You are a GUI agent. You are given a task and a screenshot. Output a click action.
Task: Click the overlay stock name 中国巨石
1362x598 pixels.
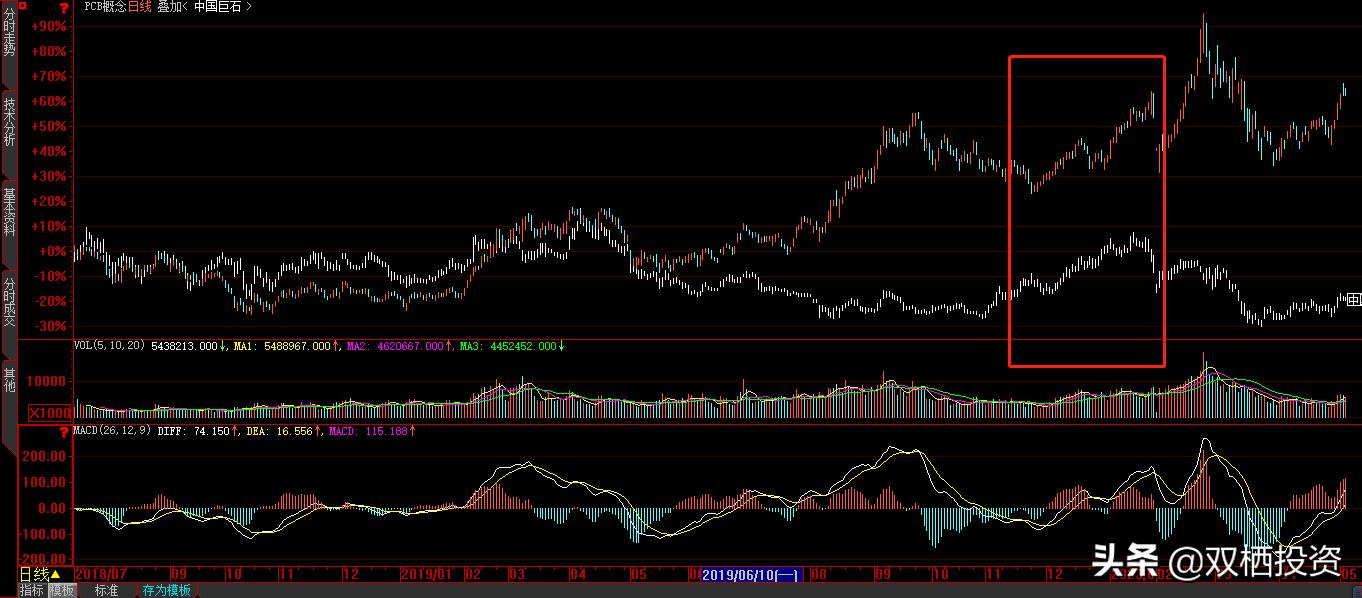[x=218, y=6]
